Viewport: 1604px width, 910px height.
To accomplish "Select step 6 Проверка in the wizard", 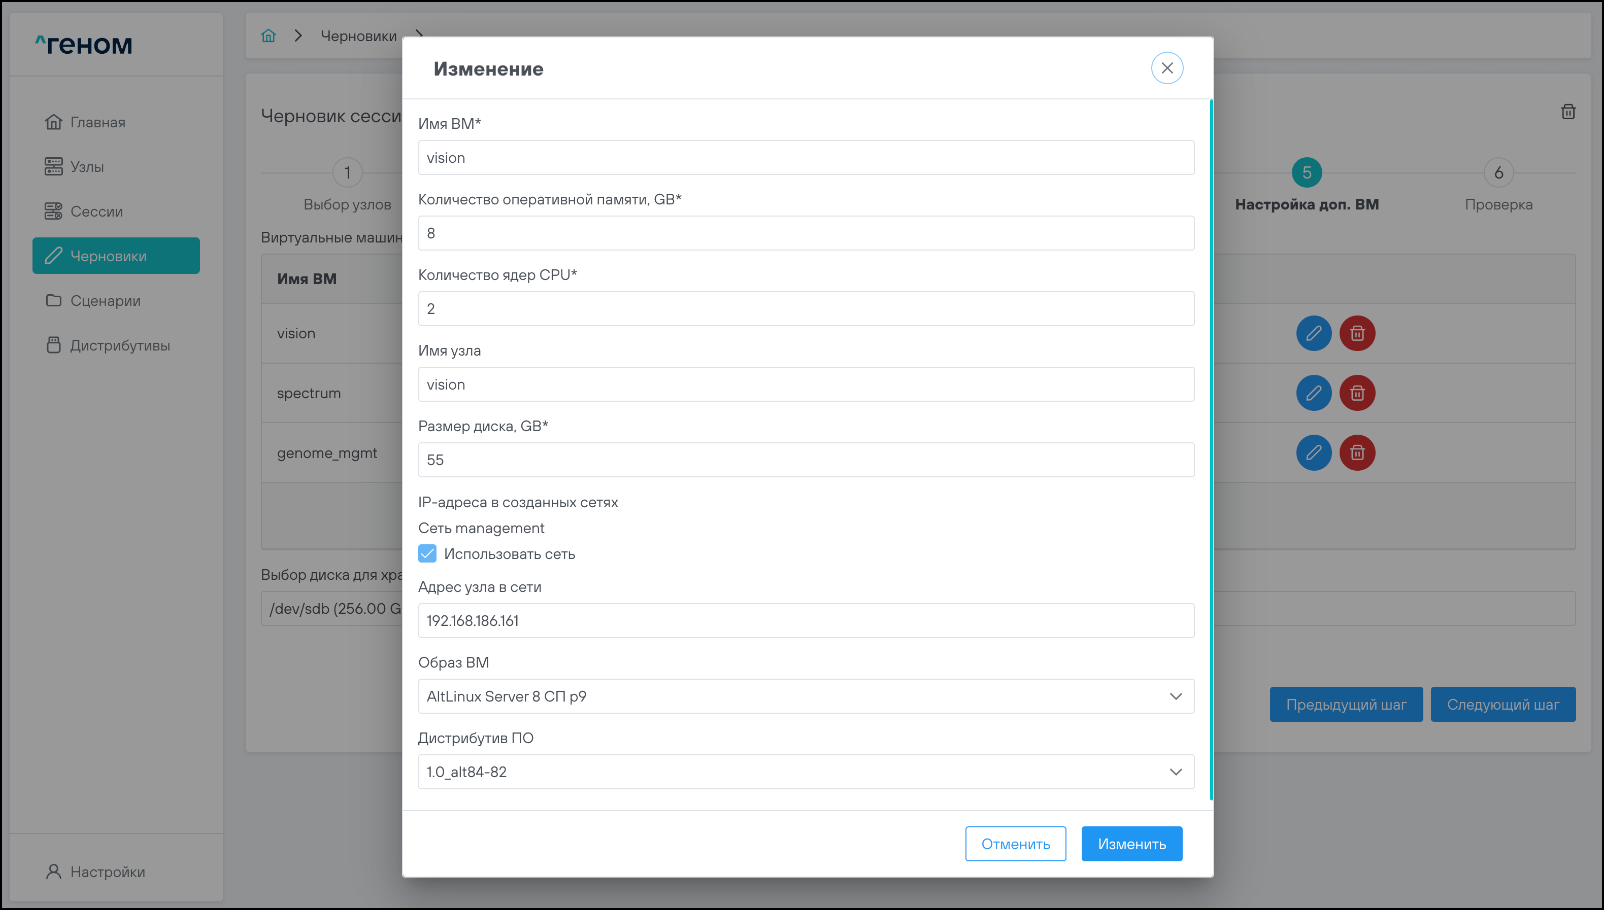I will pyautogui.click(x=1498, y=173).
